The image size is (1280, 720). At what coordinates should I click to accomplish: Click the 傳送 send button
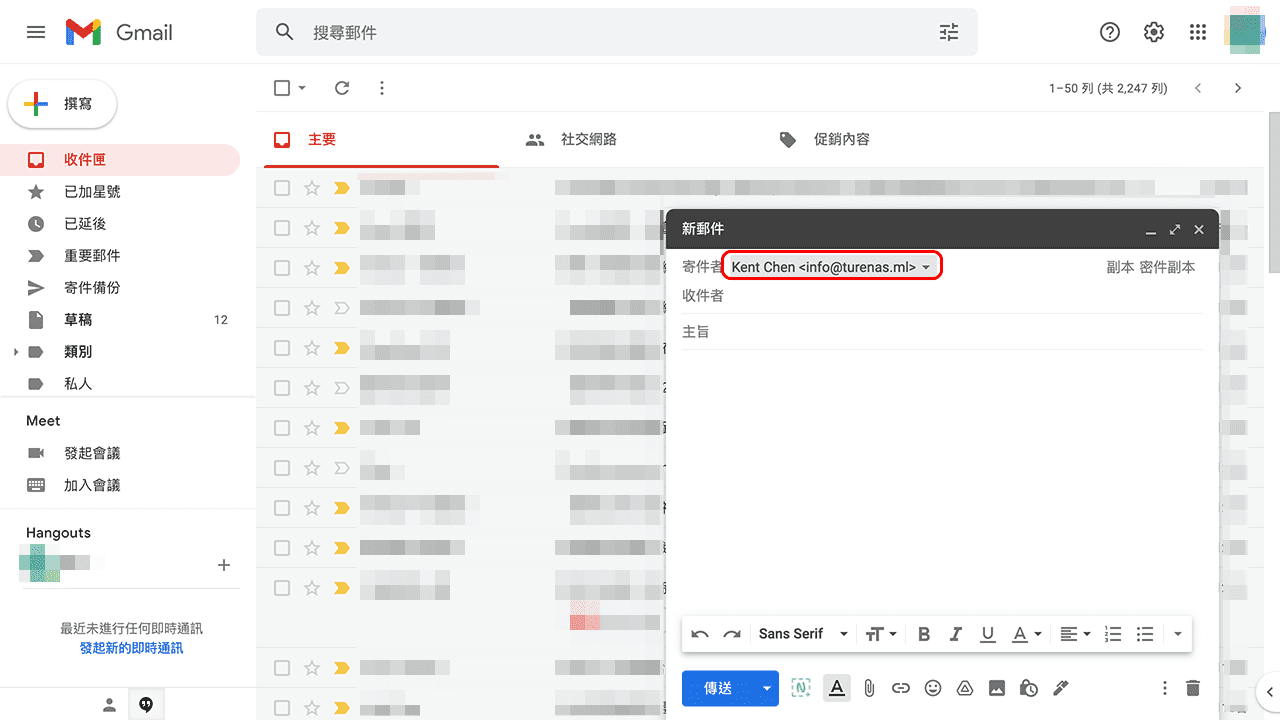[x=716, y=688]
